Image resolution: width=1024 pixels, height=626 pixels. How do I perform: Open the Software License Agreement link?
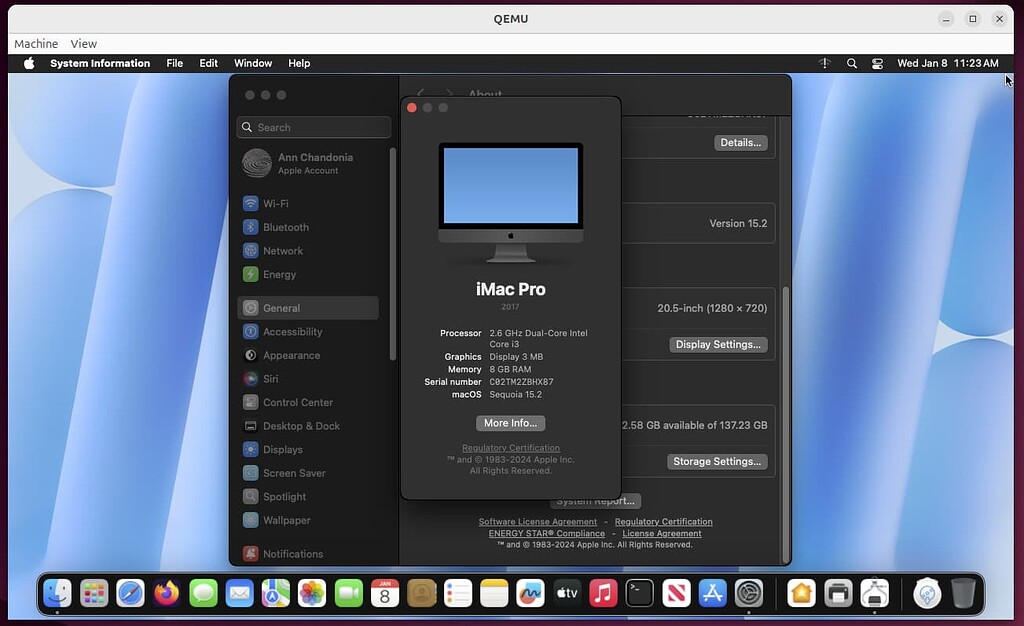tap(537, 521)
